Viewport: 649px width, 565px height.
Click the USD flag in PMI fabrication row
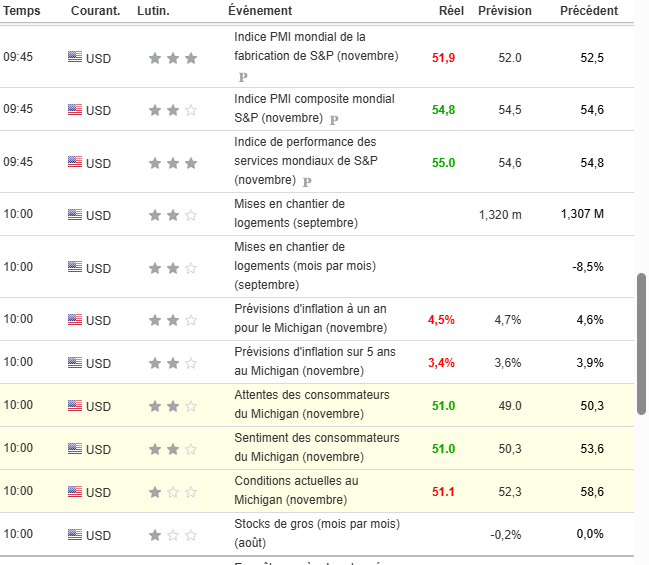tap(75, 57)
